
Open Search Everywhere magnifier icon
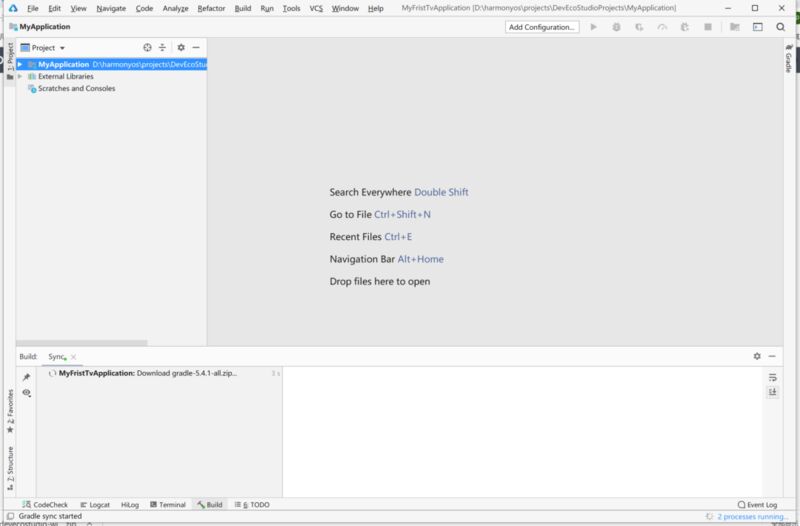pos(780,27)
